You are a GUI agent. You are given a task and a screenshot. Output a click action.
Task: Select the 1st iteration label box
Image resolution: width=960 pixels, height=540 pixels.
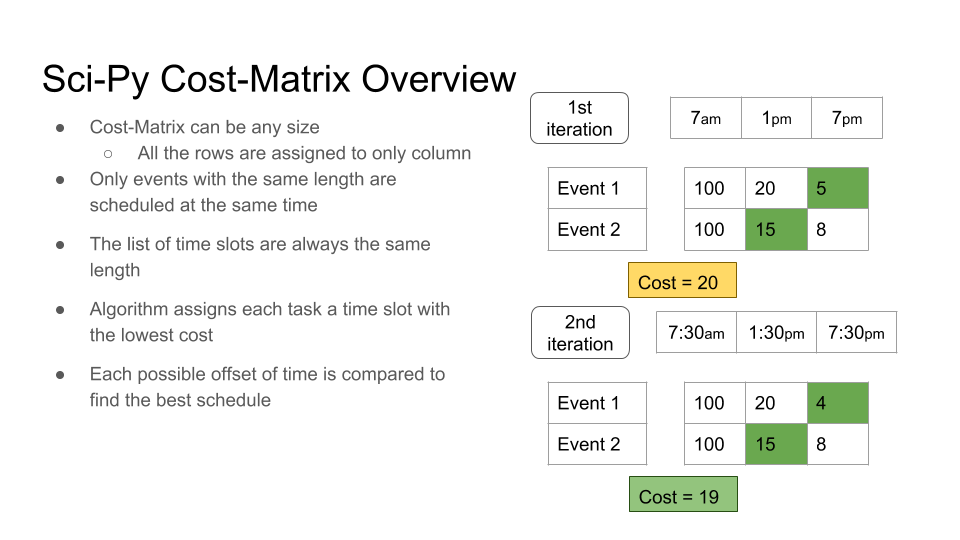pyautogui.click(x=579, y=118)
